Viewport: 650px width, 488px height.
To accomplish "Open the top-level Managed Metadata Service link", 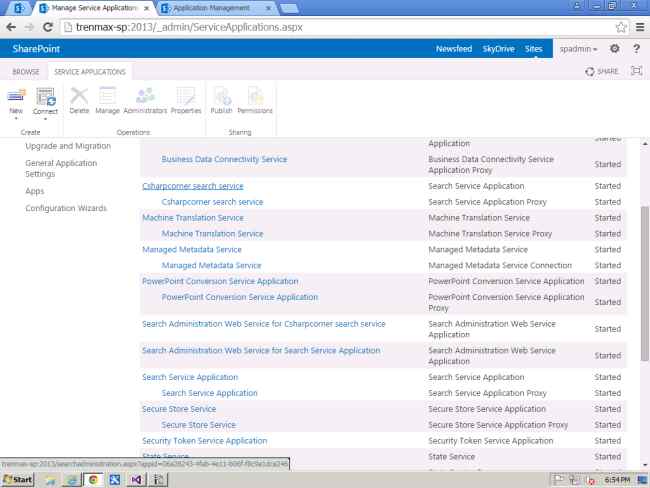I will (x=192, y=250).
